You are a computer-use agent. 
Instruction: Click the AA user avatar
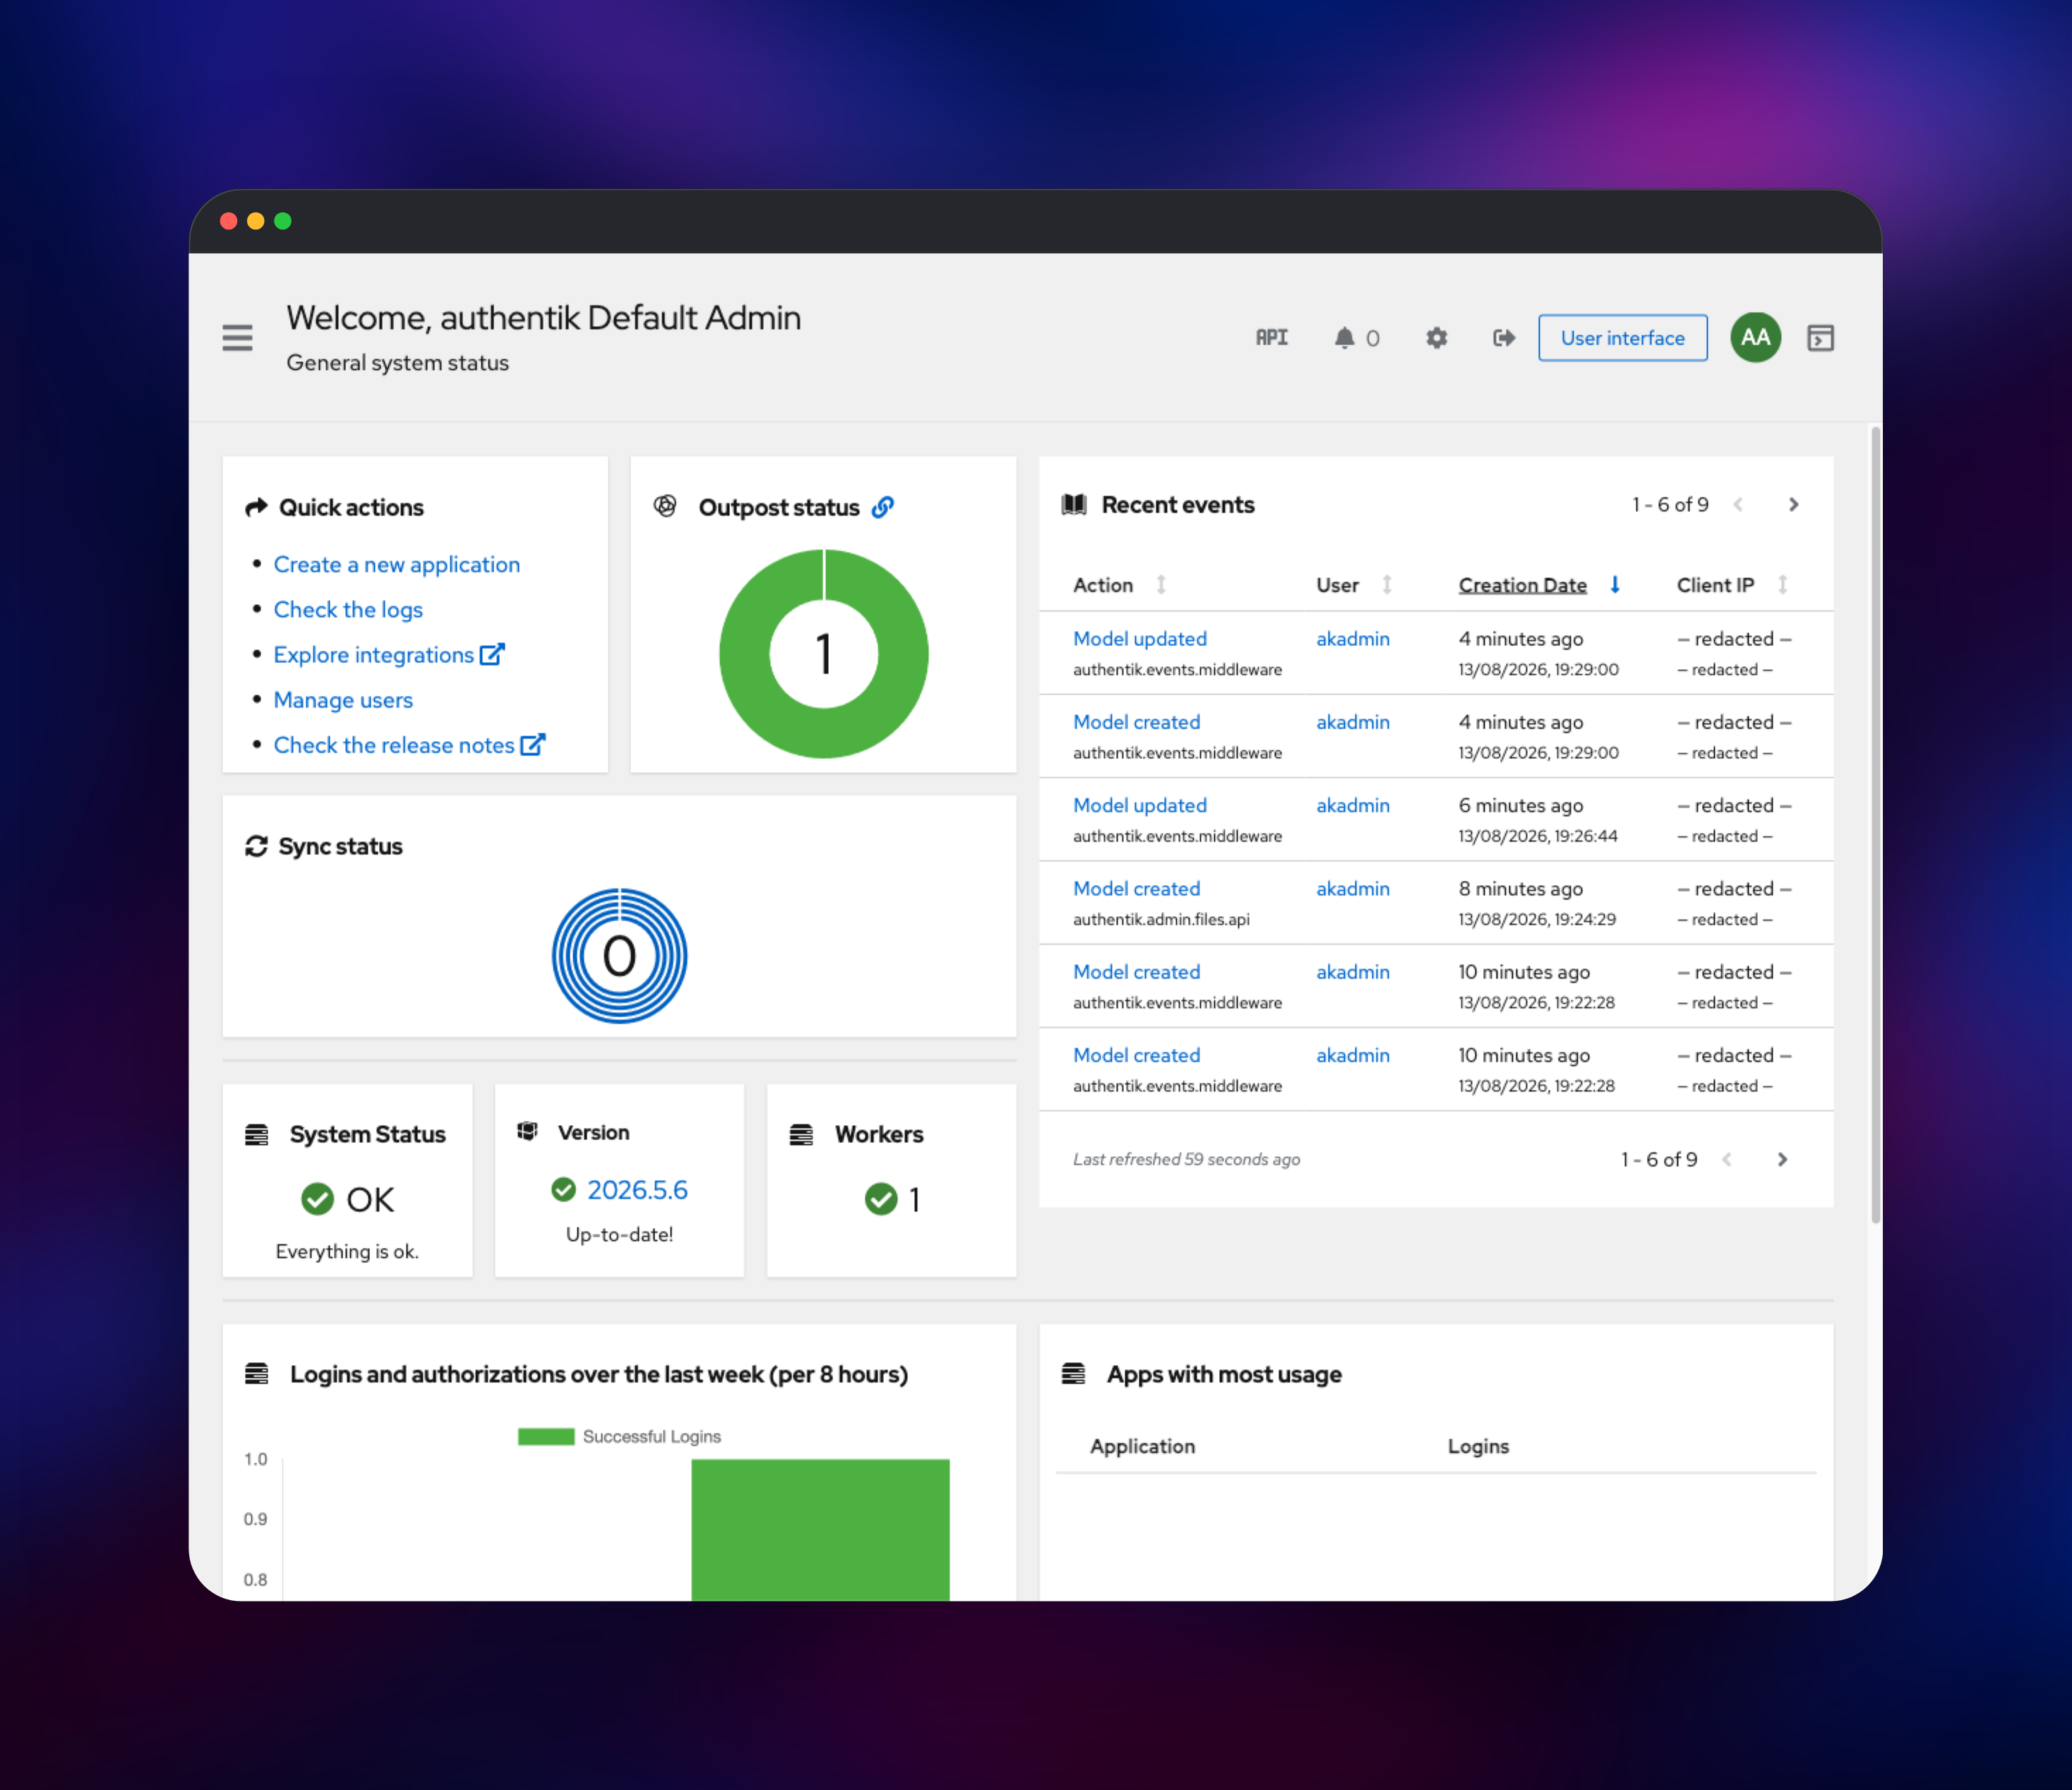1755,338
